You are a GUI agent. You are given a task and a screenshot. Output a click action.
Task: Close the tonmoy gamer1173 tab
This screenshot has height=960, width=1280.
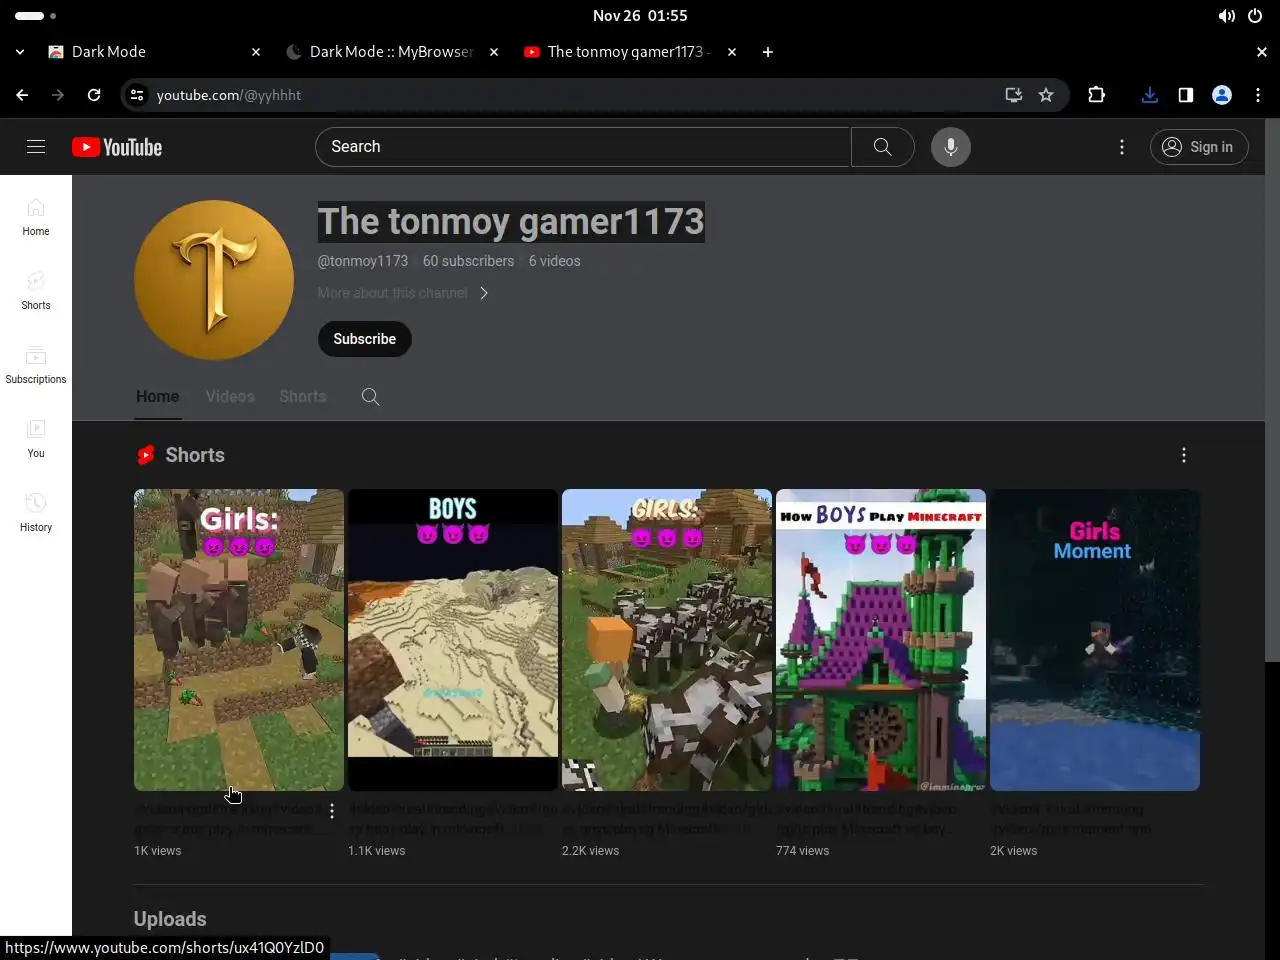[x=732, y=52]
